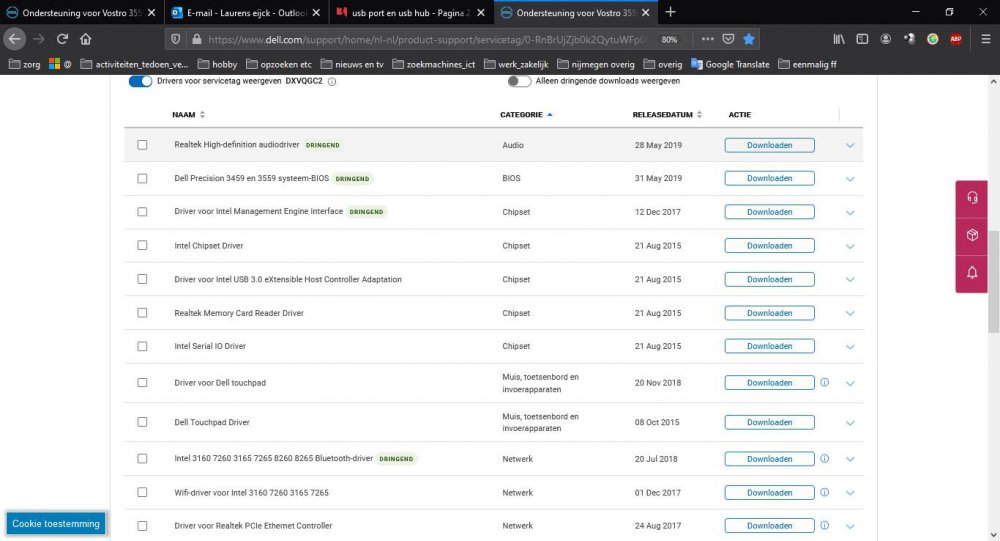Click the info icon next to service tag DXVQGC2
1000x541 pixels.
332,81
